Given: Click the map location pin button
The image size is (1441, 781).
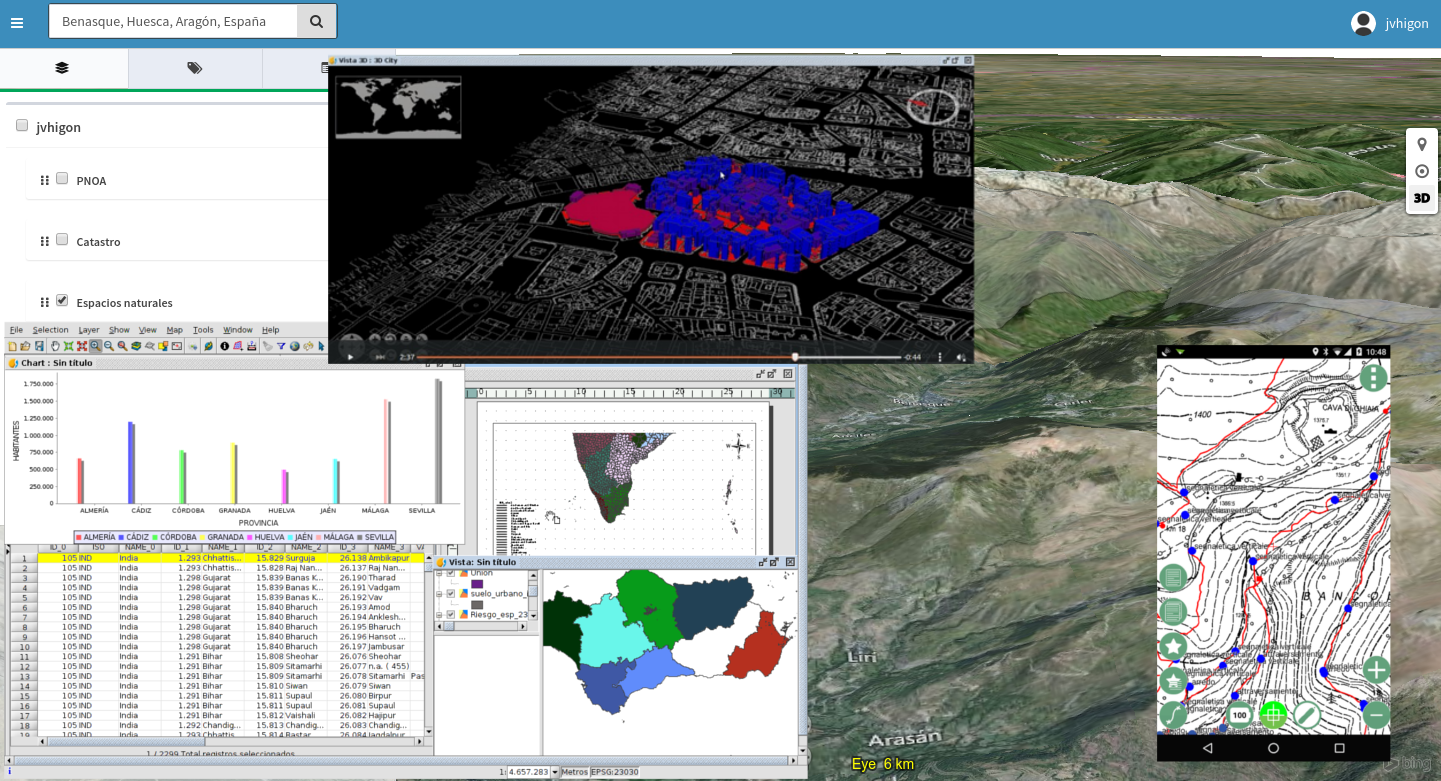Looking at the screenshot, I should coord(1422,145).
